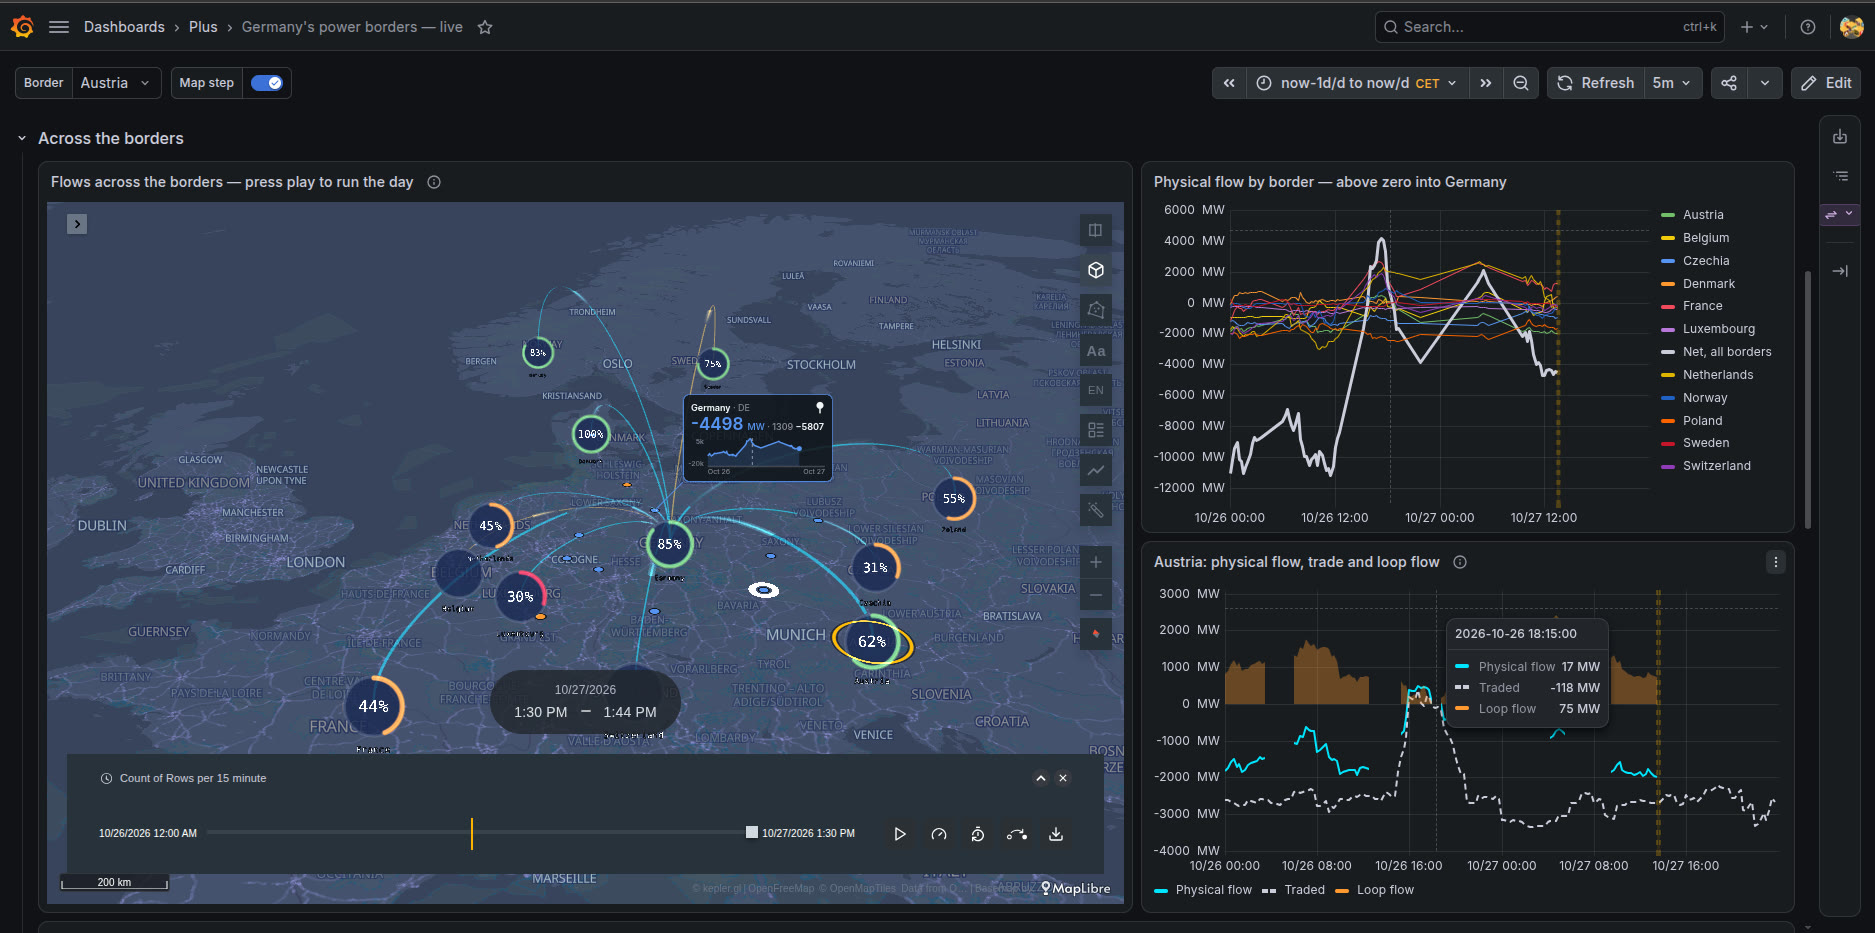Open EN map locale button
The height and width of the screenshot is (933, 1875).
(x=1096, y=390)
